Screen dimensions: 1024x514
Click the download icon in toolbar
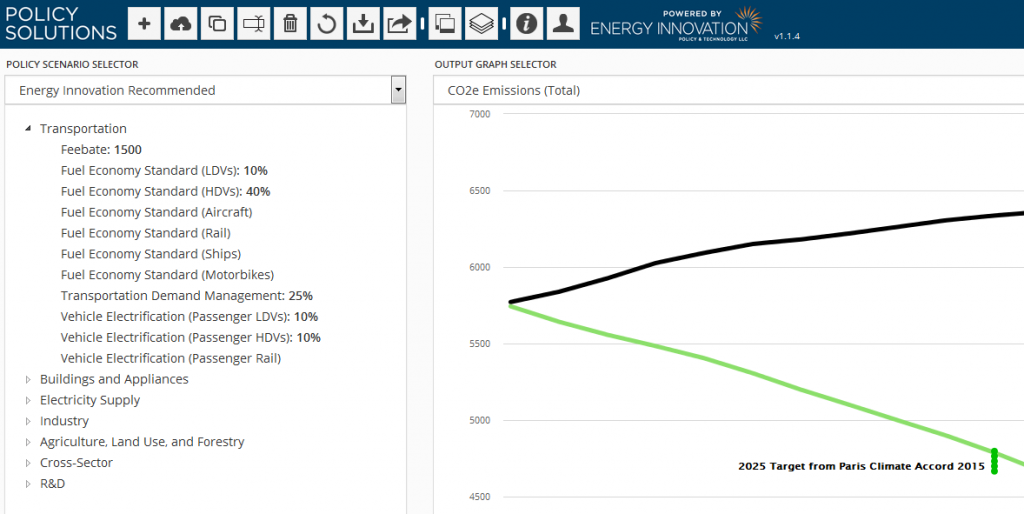(x=363, y=23)
